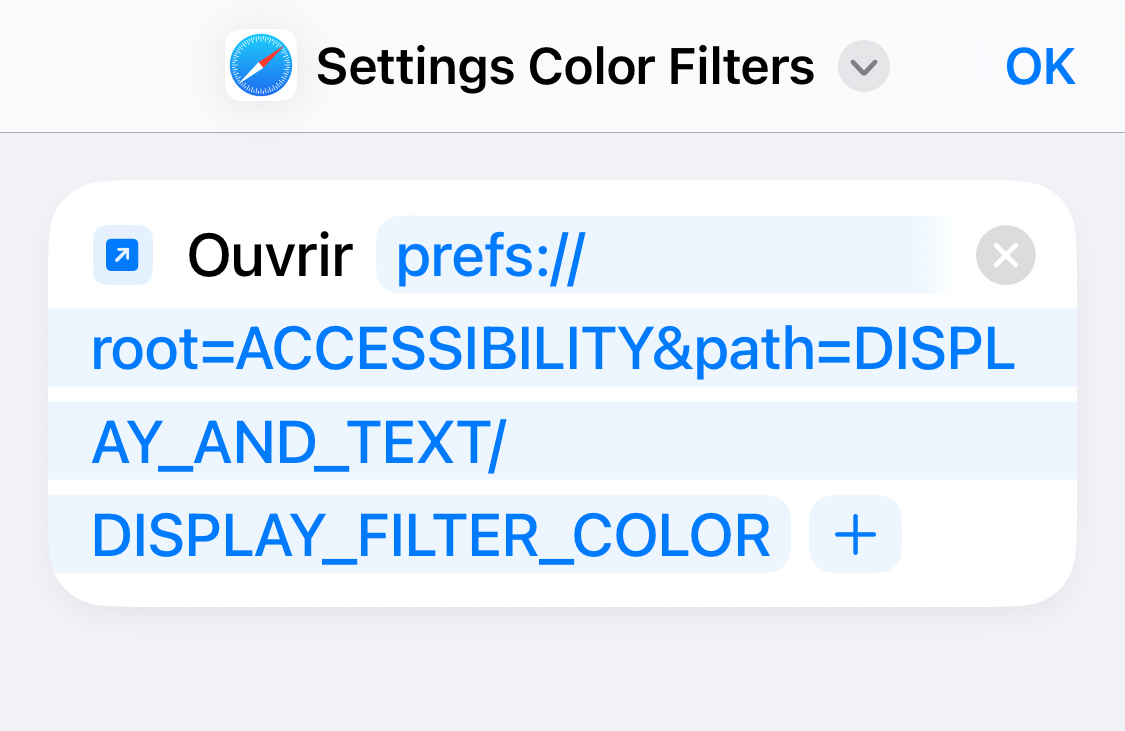
Task: Click the "AY_AND_TEXT/" URL segment
Action: point(298,442)
